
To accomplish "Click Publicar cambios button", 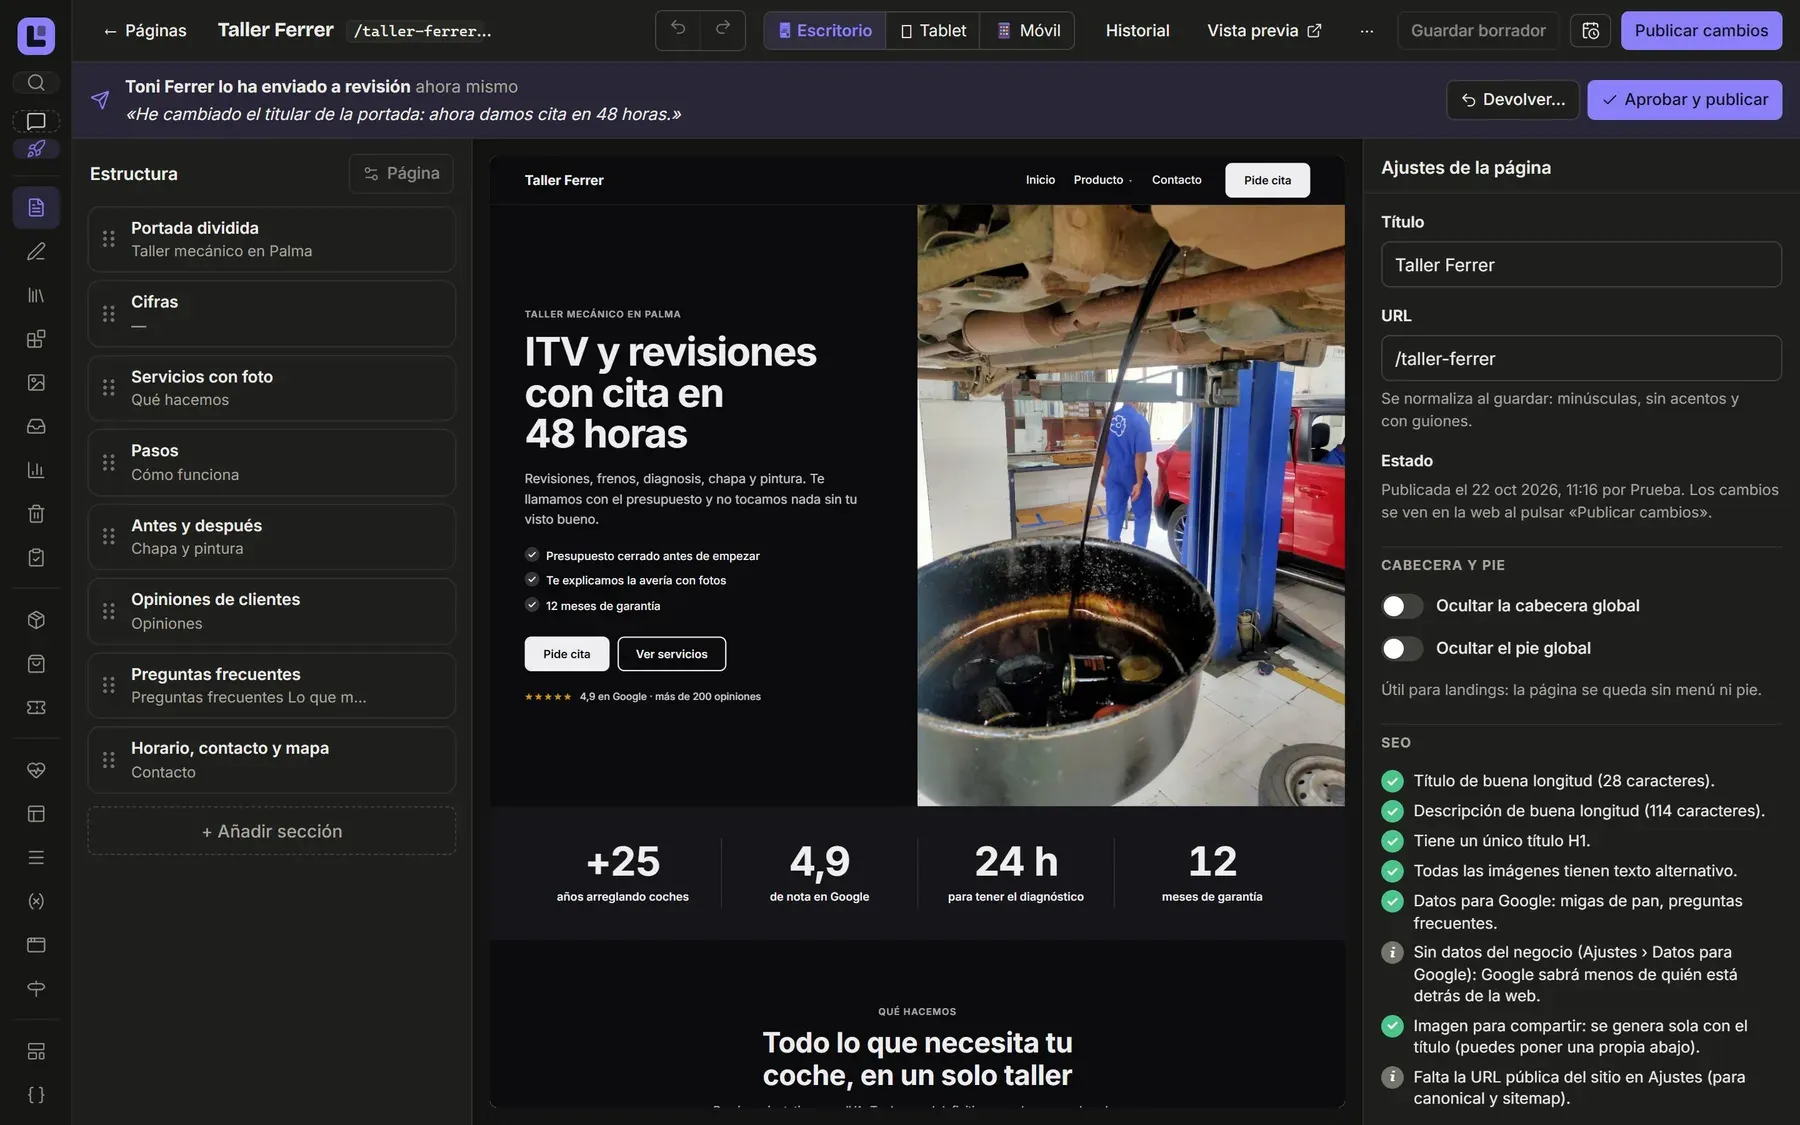I will 1701,31.
